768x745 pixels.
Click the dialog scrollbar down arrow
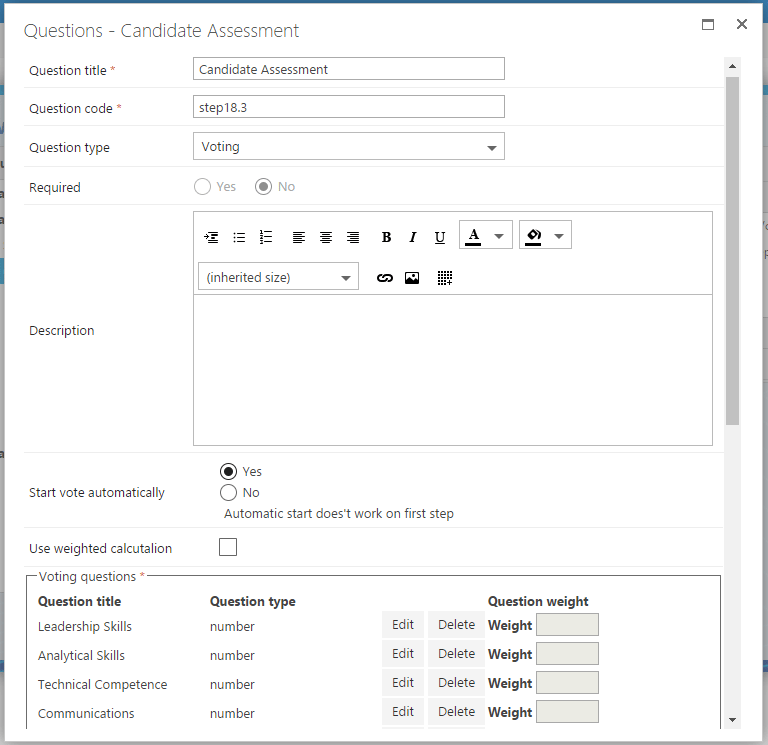(732, 720)
